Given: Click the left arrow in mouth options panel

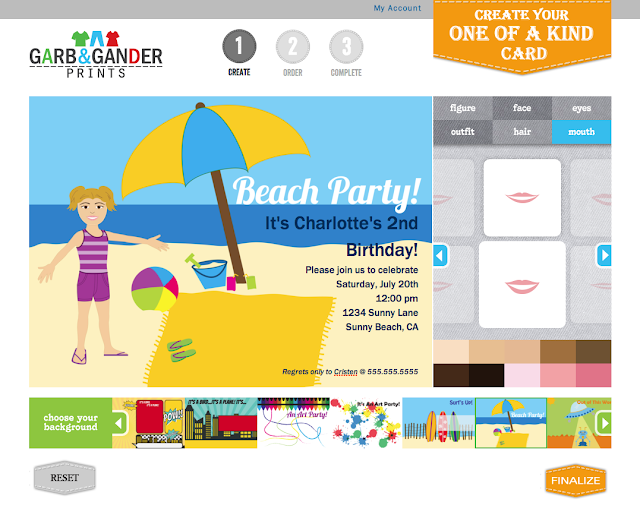Looking at the screenshot, I should pyautogui.click(x=440, y=256).
